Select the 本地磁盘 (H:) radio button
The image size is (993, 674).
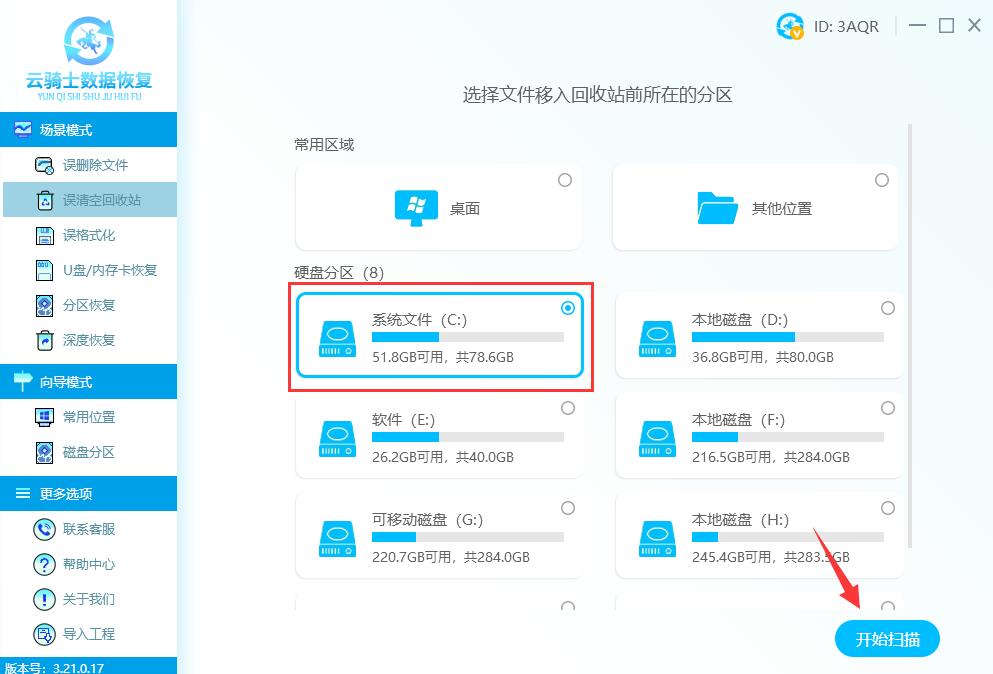point(888,508)
